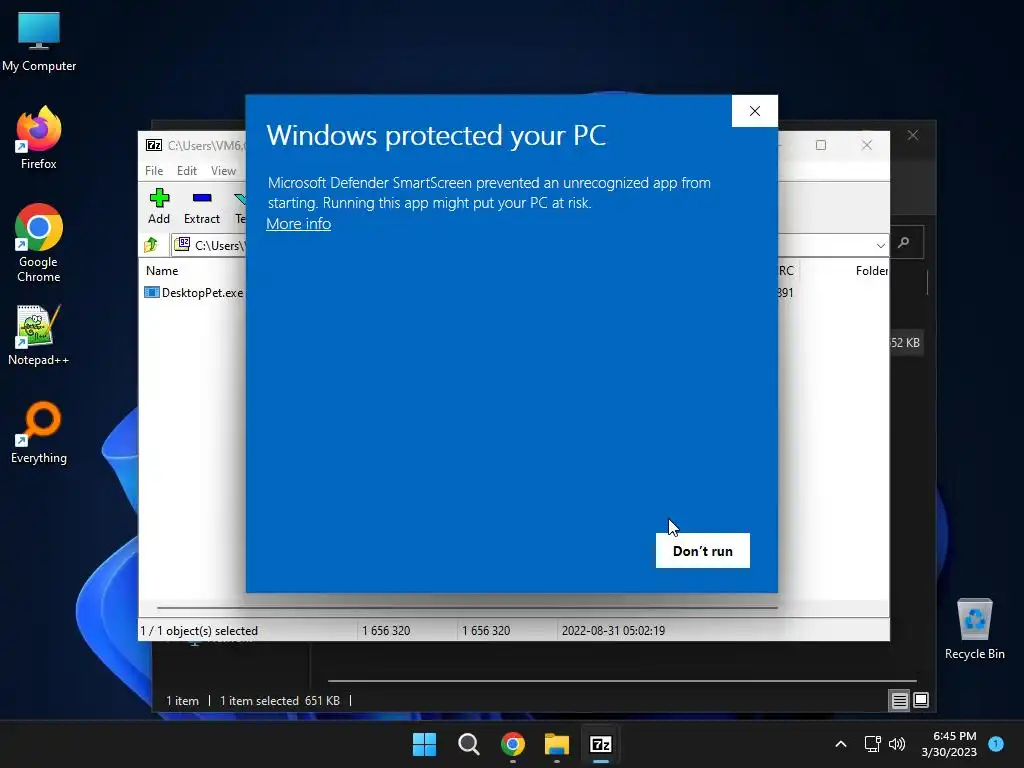Open the File menu in 7-Zip
The width and height of the screenshot is (1024, 768).
(154, 170)
